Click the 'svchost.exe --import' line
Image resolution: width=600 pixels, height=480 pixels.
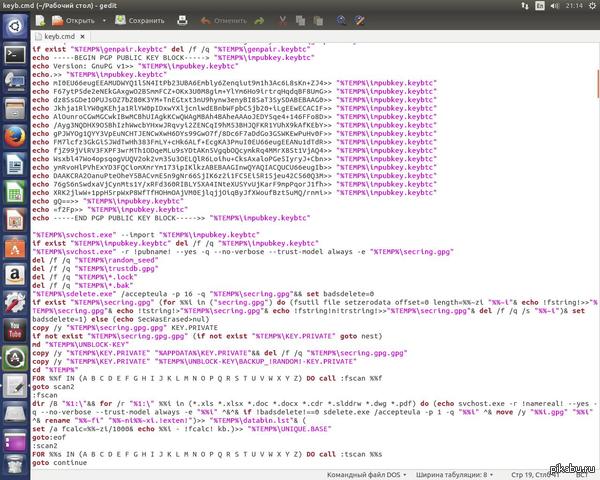[146, 235]
